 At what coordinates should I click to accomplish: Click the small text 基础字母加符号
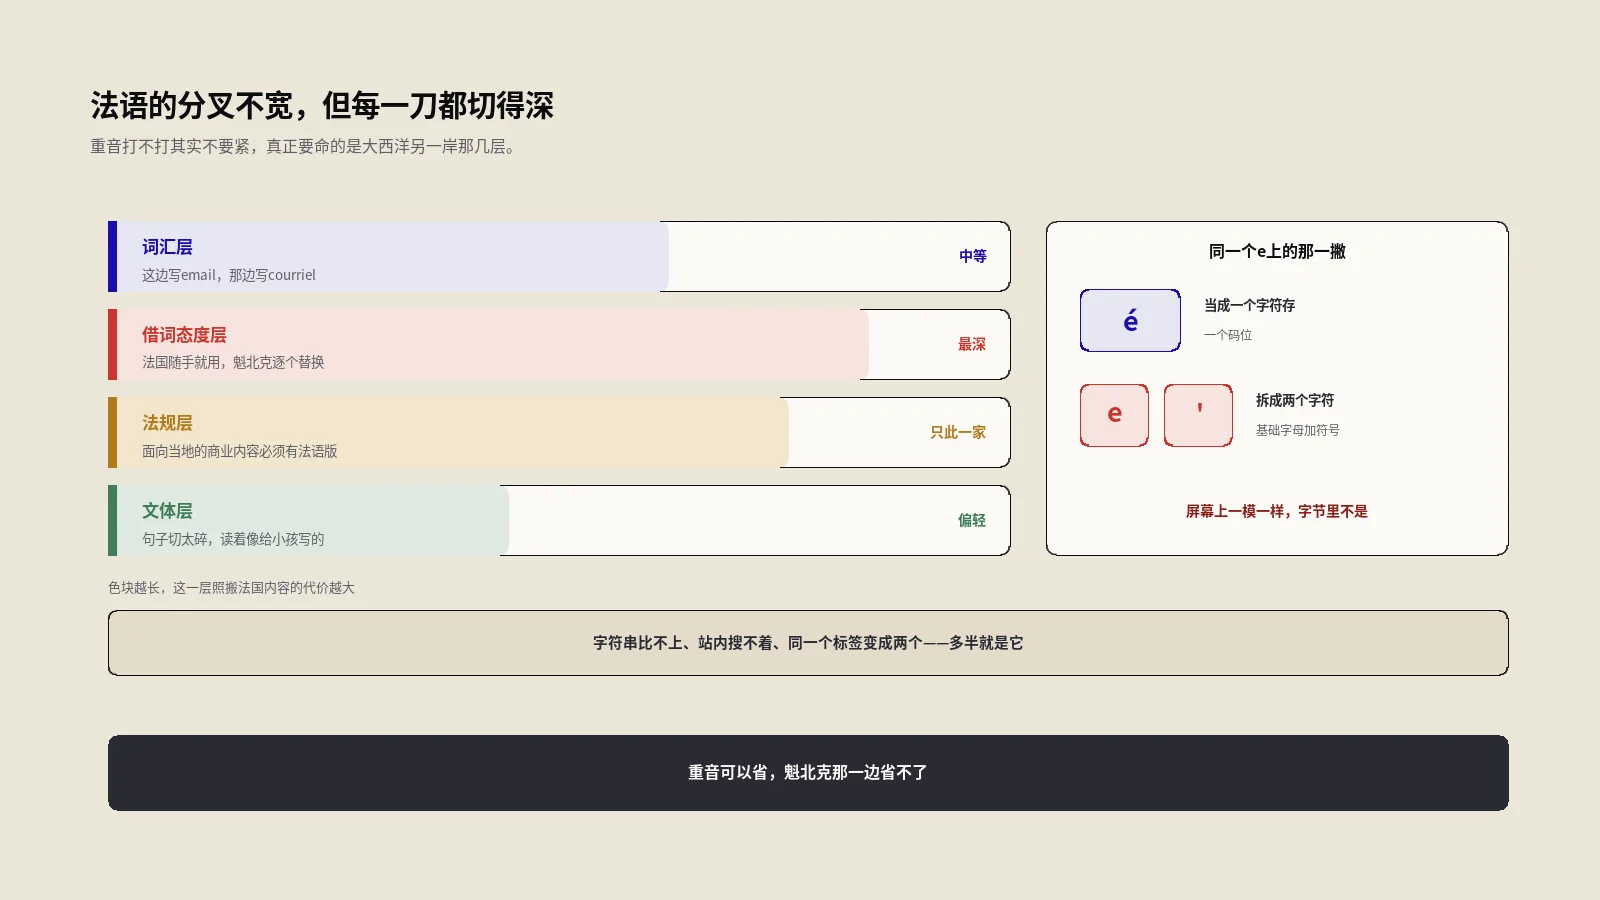coord(1298,430)
